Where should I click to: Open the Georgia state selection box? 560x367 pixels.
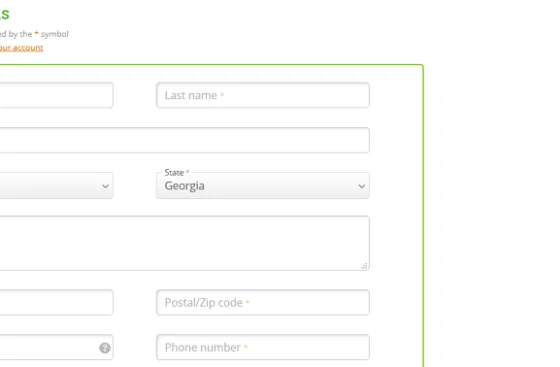tap(263, 186)
